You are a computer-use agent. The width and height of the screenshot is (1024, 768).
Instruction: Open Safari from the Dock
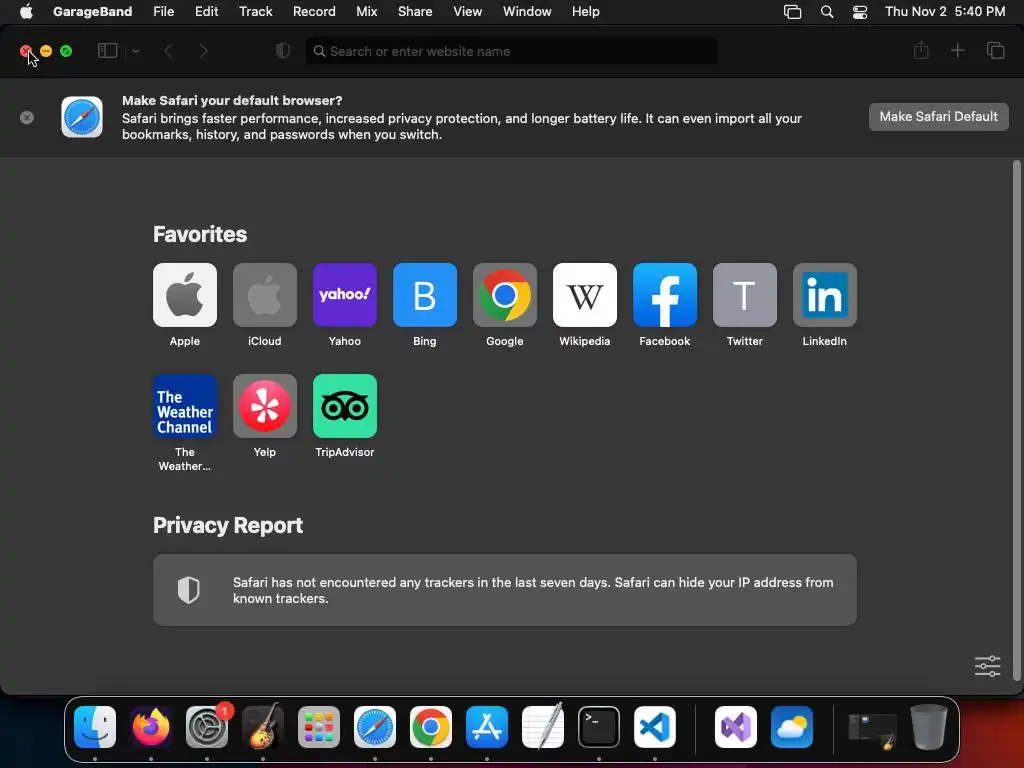pos(375,727)
